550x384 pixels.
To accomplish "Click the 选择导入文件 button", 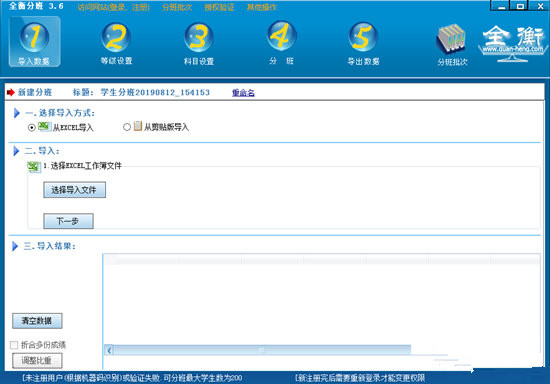I will coord(74,190).
